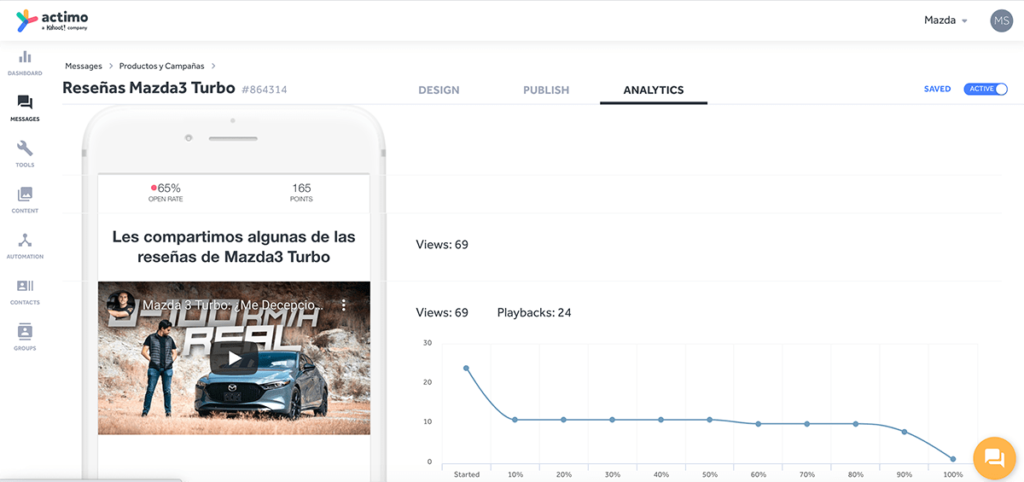
Task: Click the video title text overlay
Action: (233, 305)
